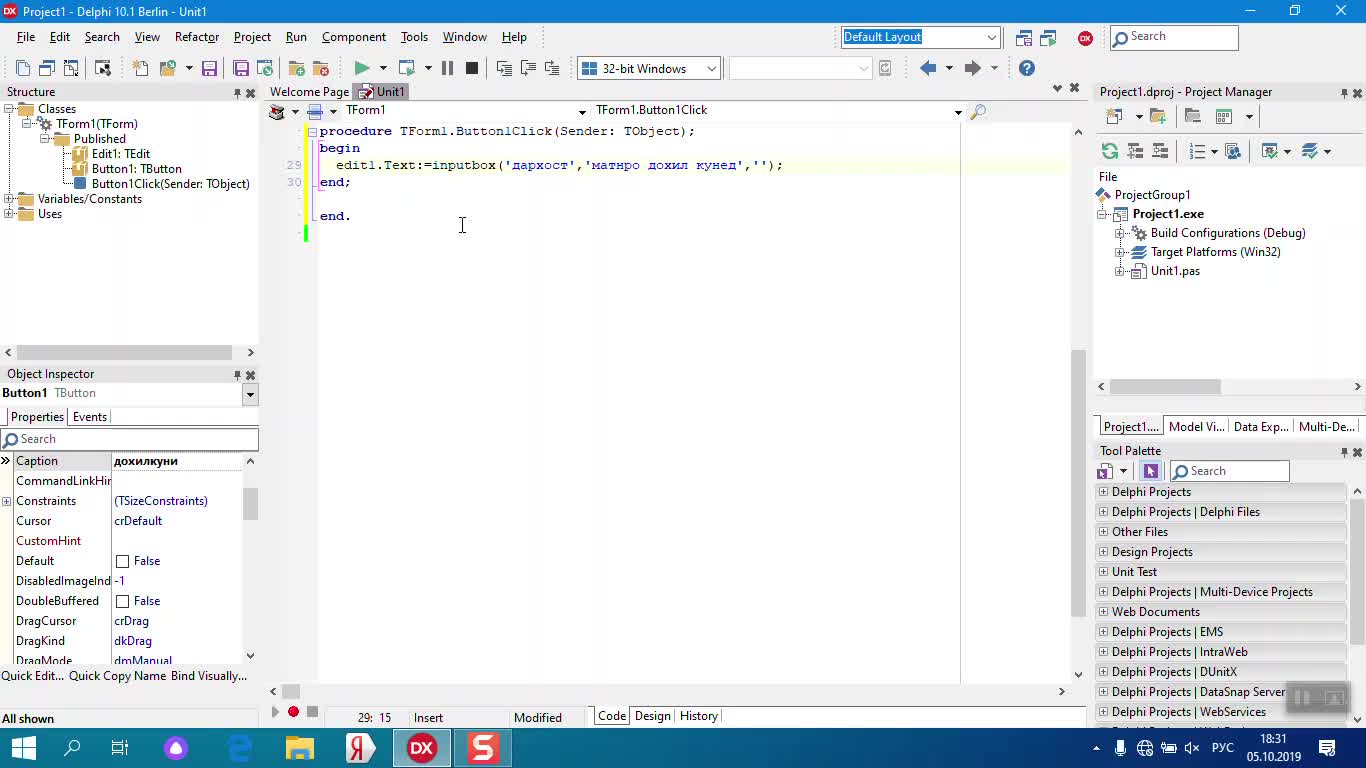Pin the Tool Palette panel
The width and height of the screenshot is (1366, 768).
[x=1344, y=452]
